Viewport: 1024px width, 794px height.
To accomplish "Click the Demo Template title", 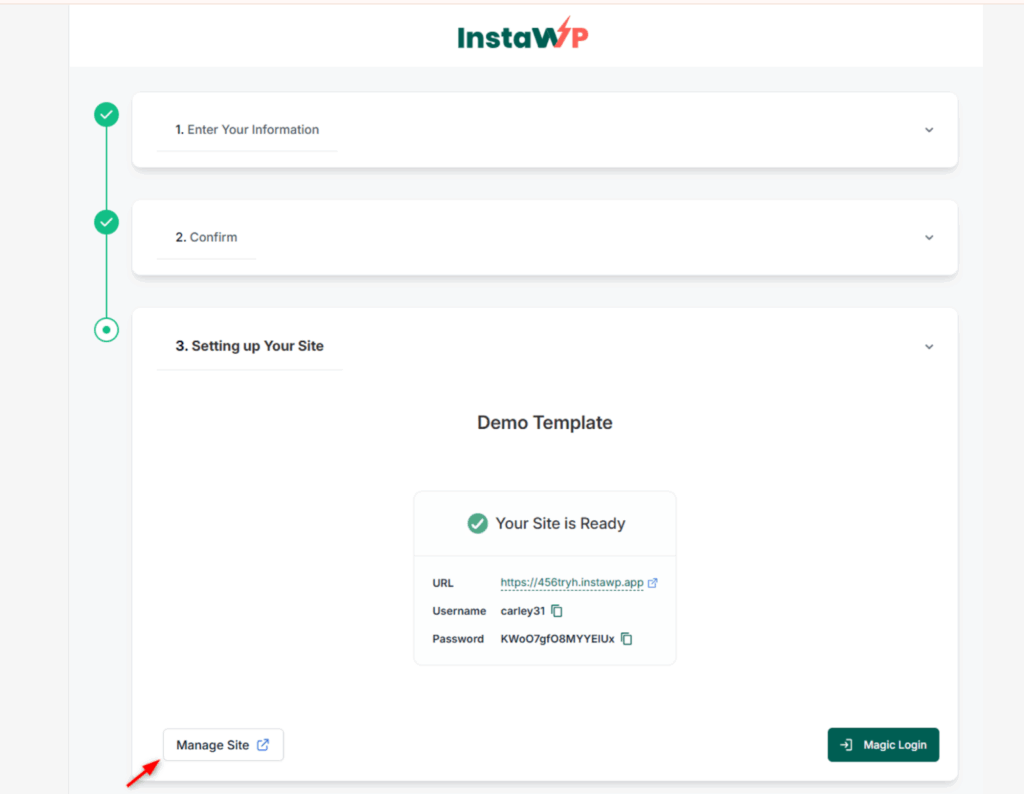I will pyautogui.click(x=545, y=422).
